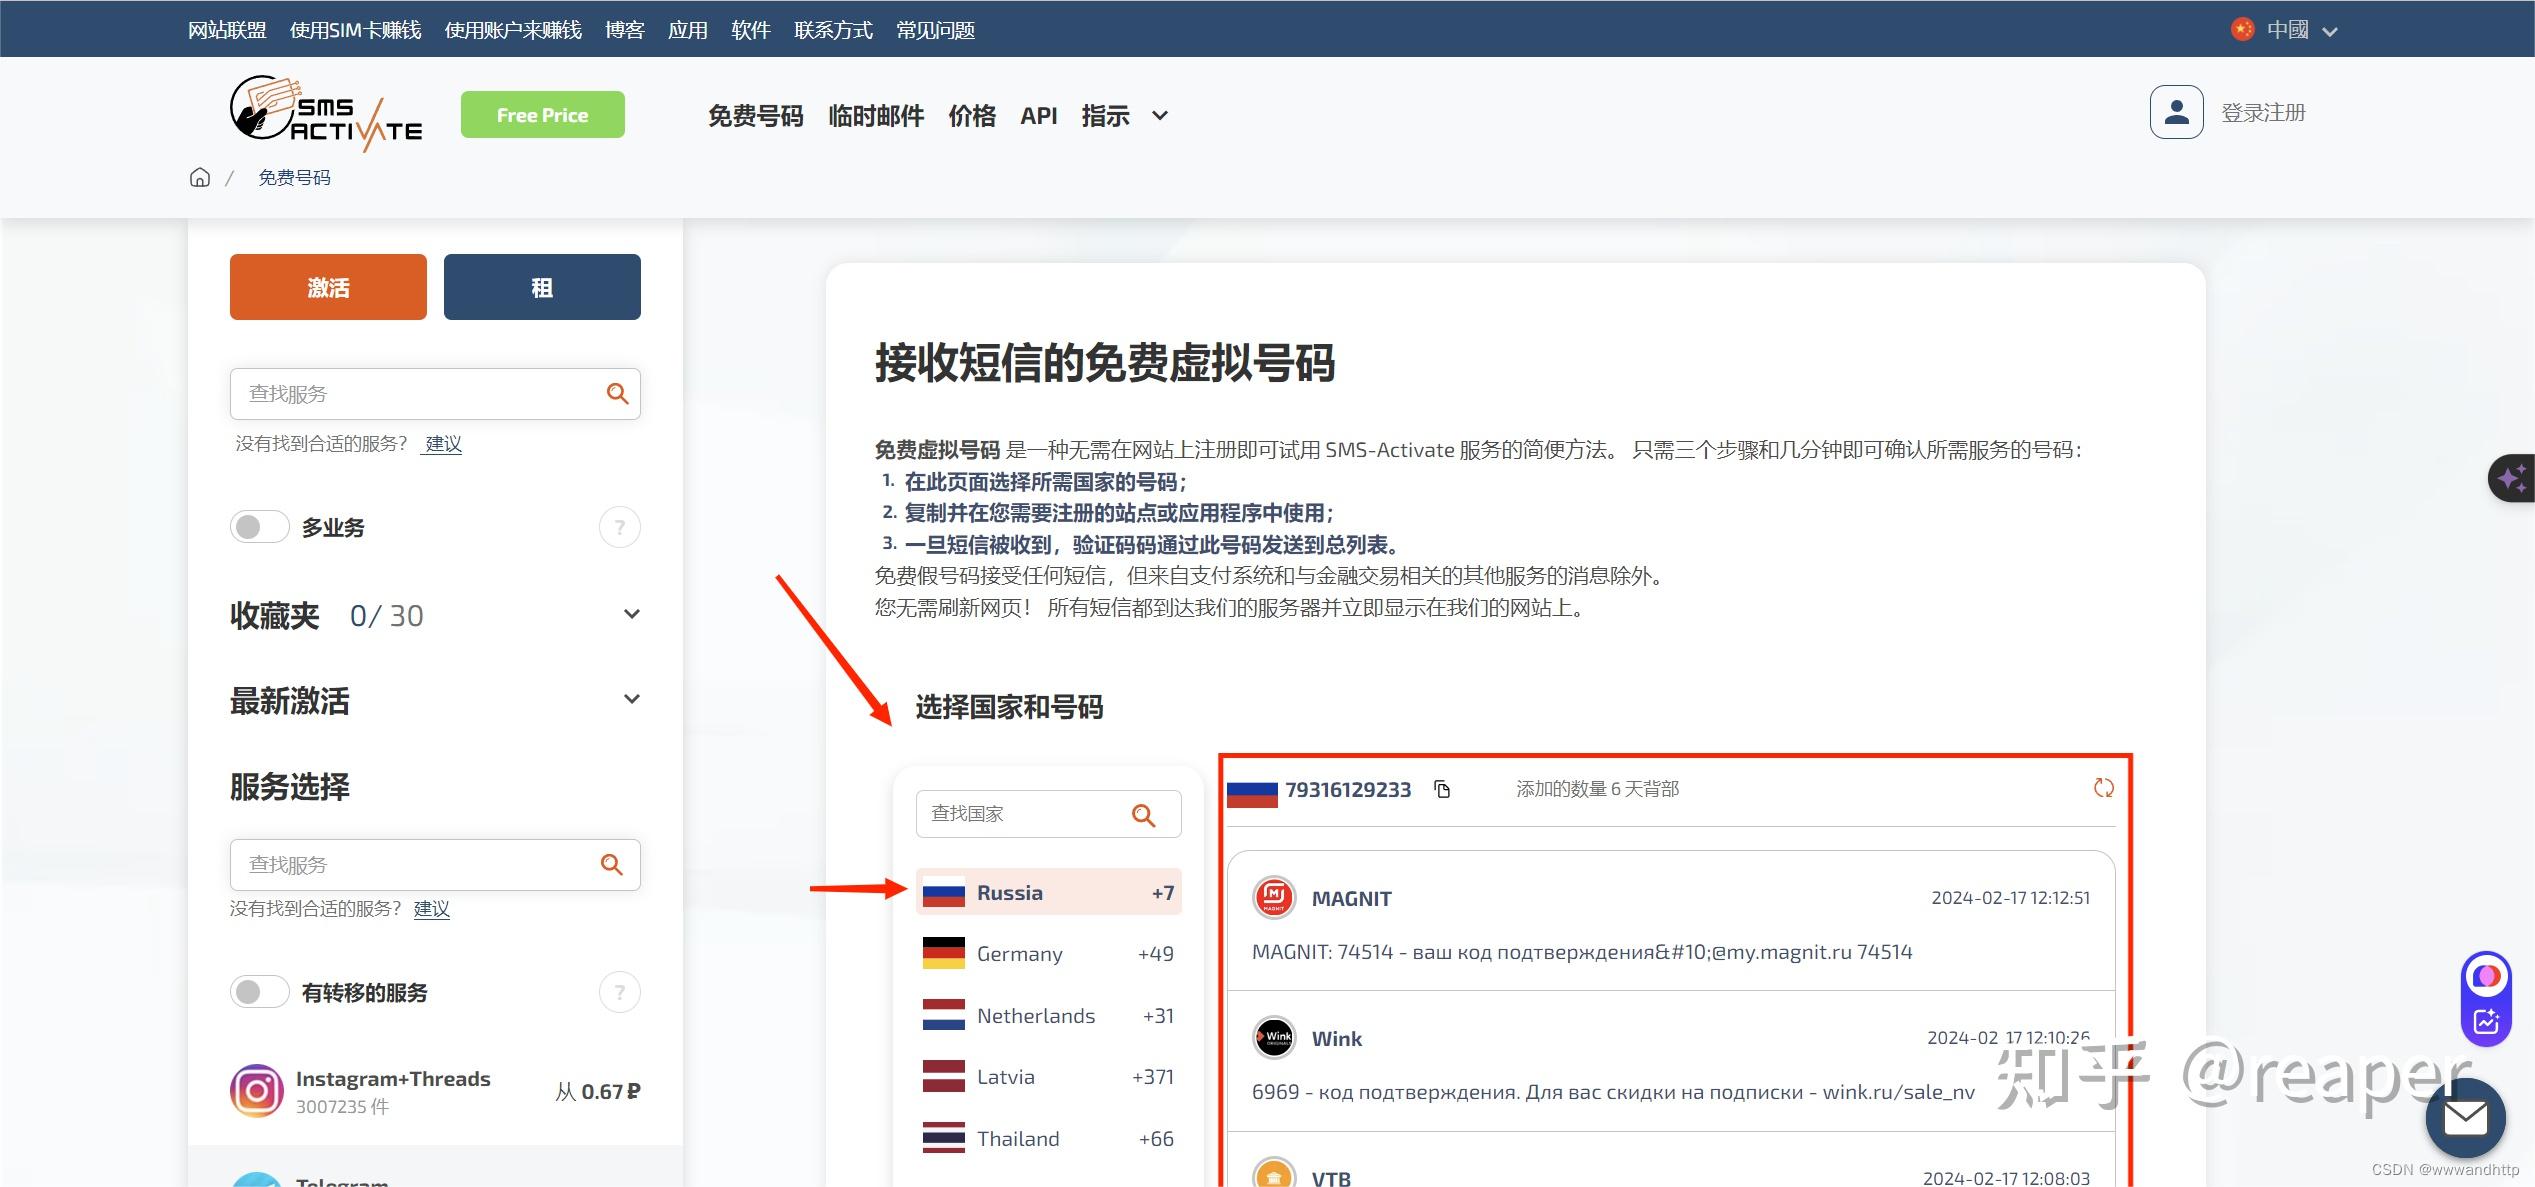The height and width of the screenshot is (1187, 2535).
Task: Expand the 收藏夹 favorites section
Action: point(631,614)
